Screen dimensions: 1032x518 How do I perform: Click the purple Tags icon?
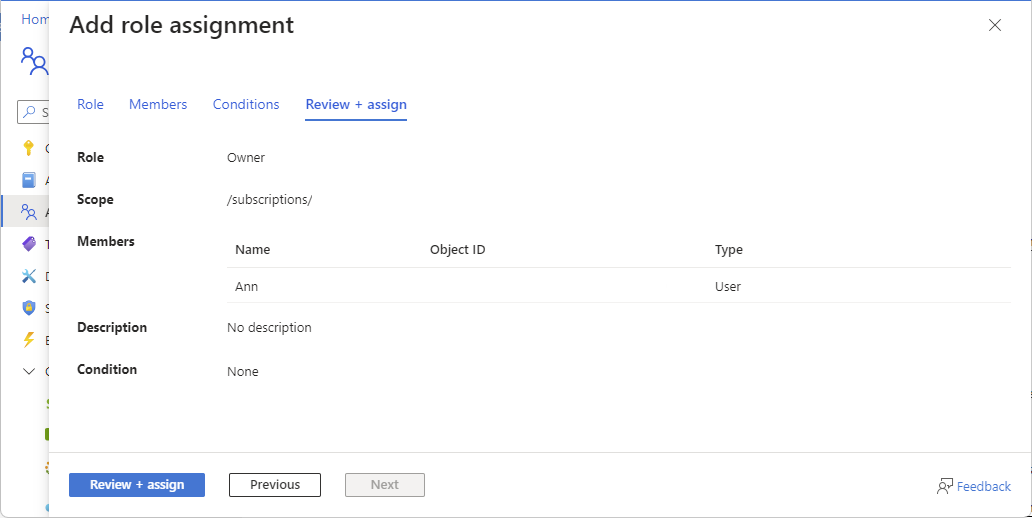28,244
